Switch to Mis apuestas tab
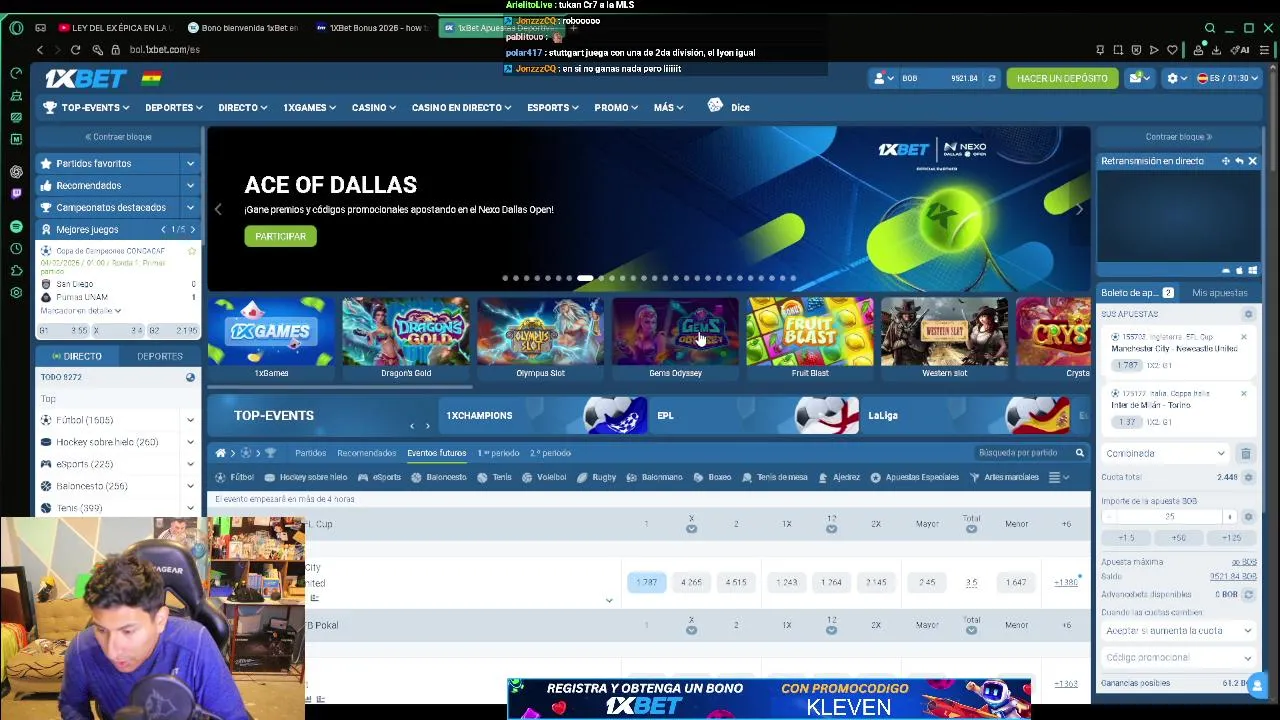 tap(1219, 293)
